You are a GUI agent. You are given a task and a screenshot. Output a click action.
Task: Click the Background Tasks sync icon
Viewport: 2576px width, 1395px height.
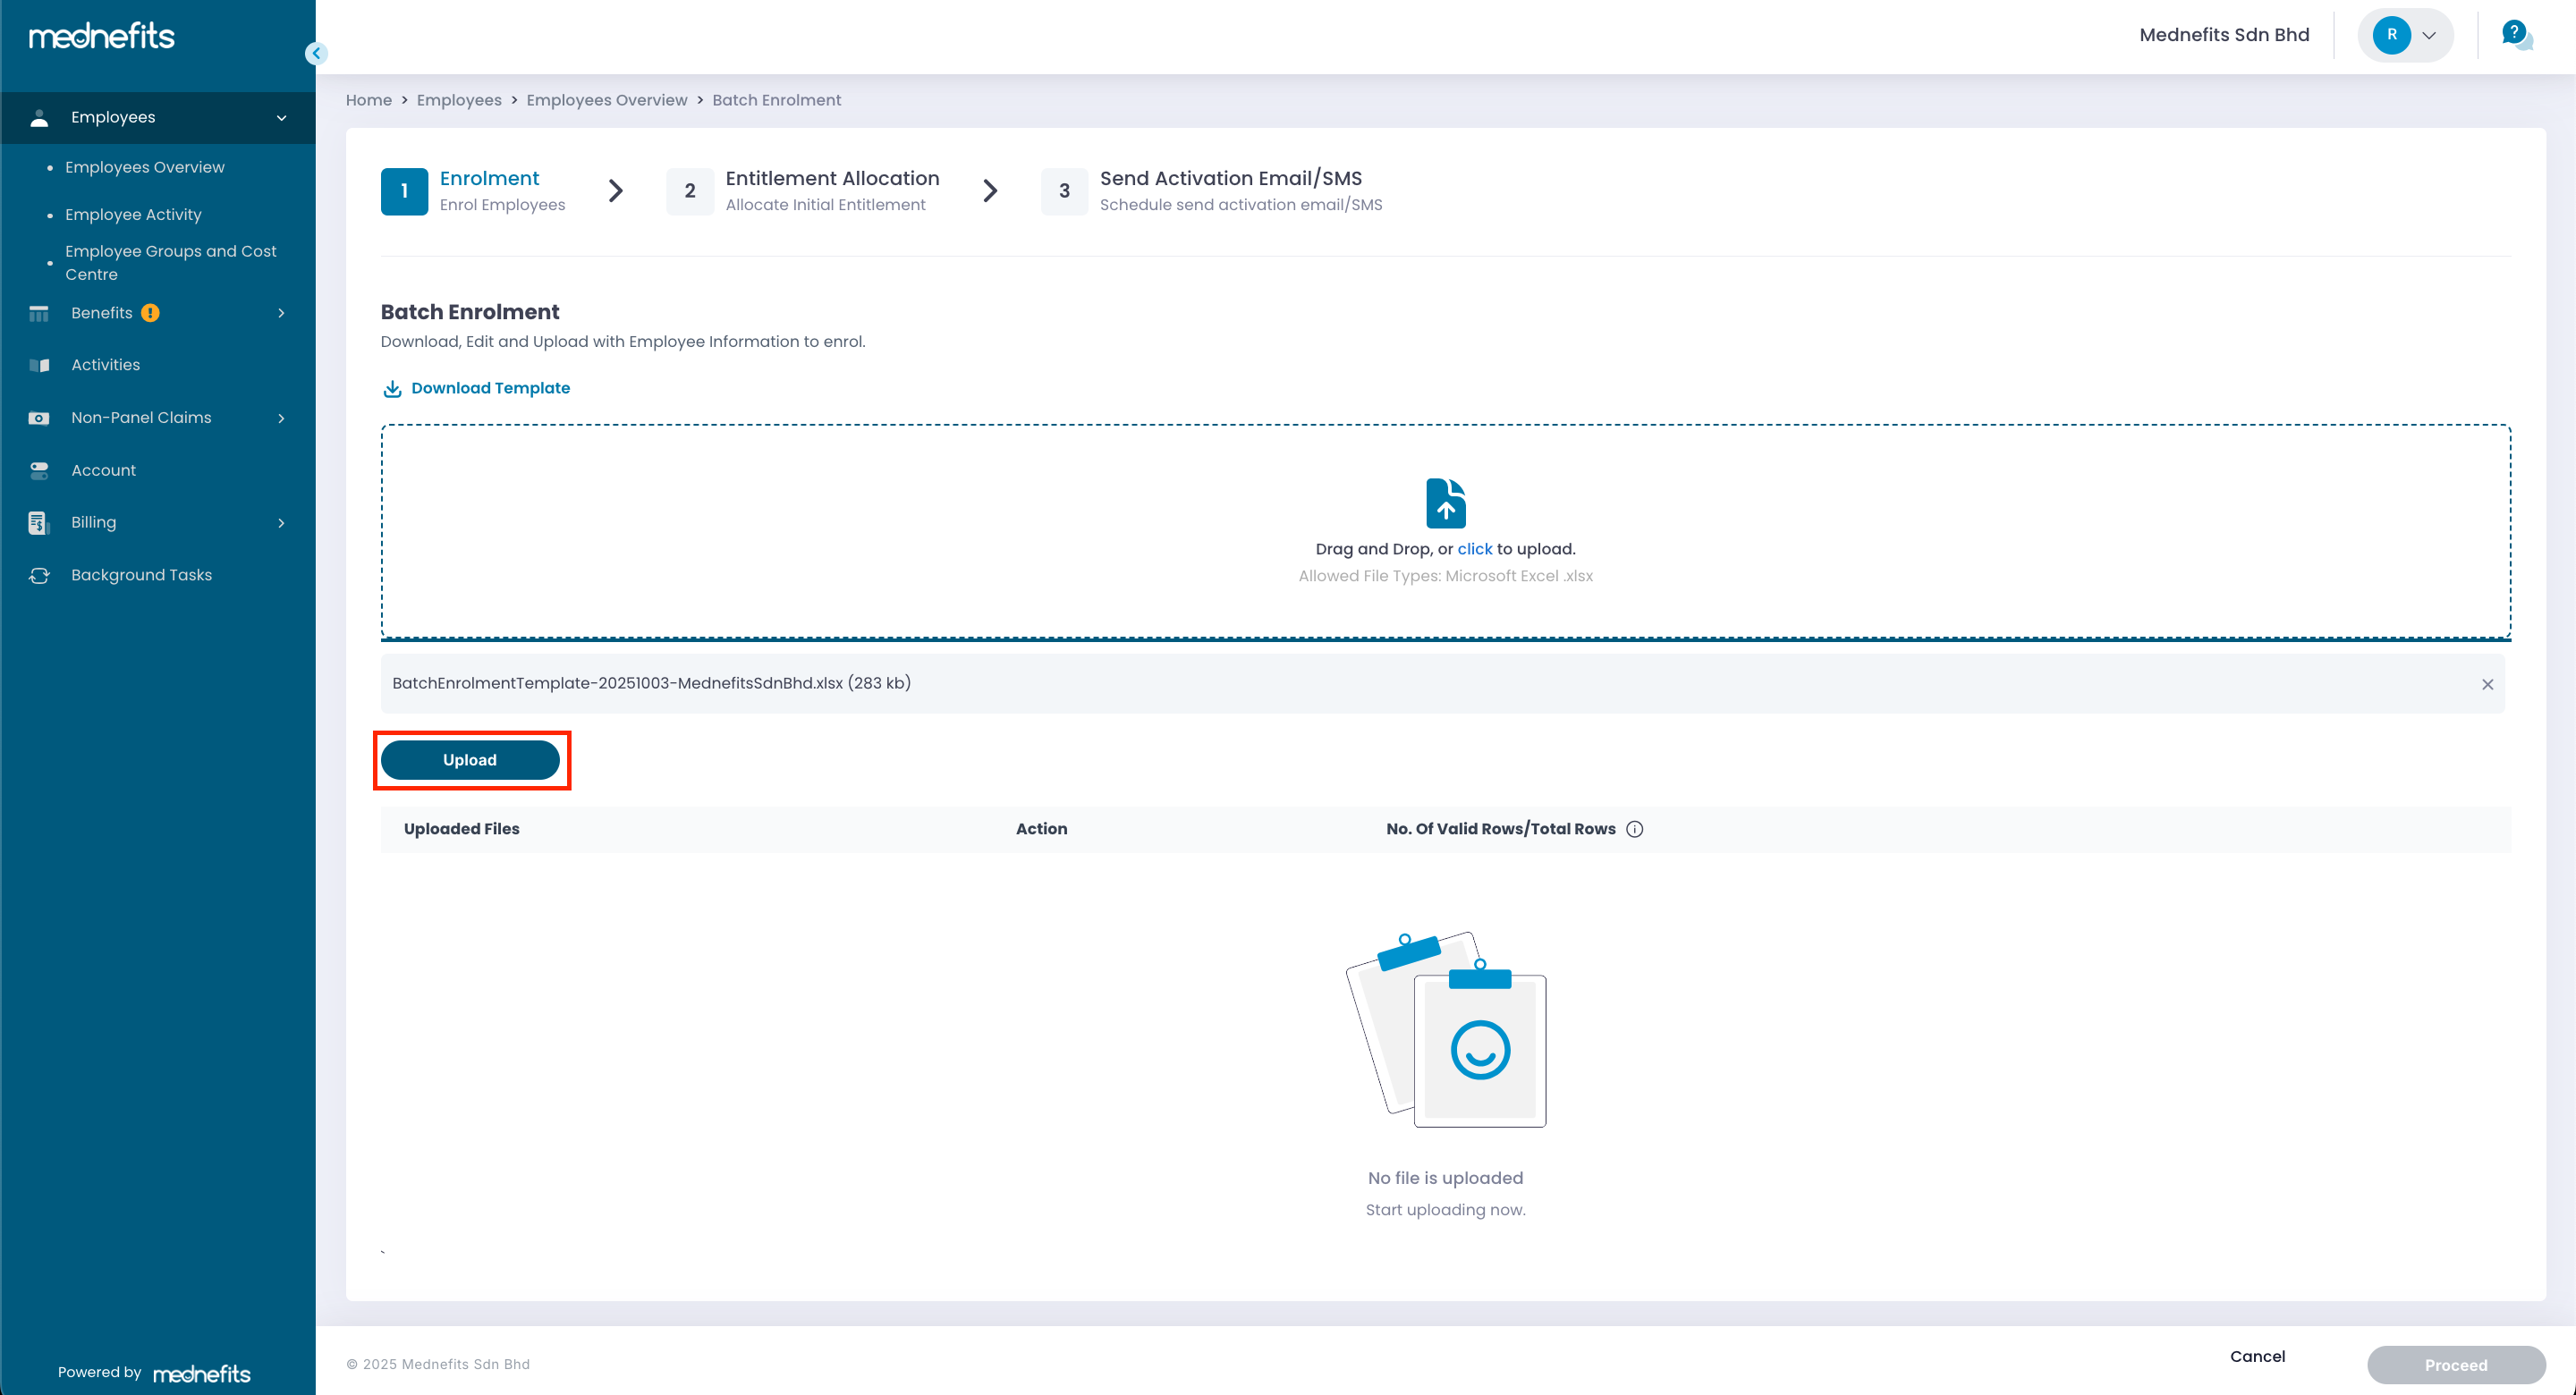pyautogui.click(x=39, y=575)
